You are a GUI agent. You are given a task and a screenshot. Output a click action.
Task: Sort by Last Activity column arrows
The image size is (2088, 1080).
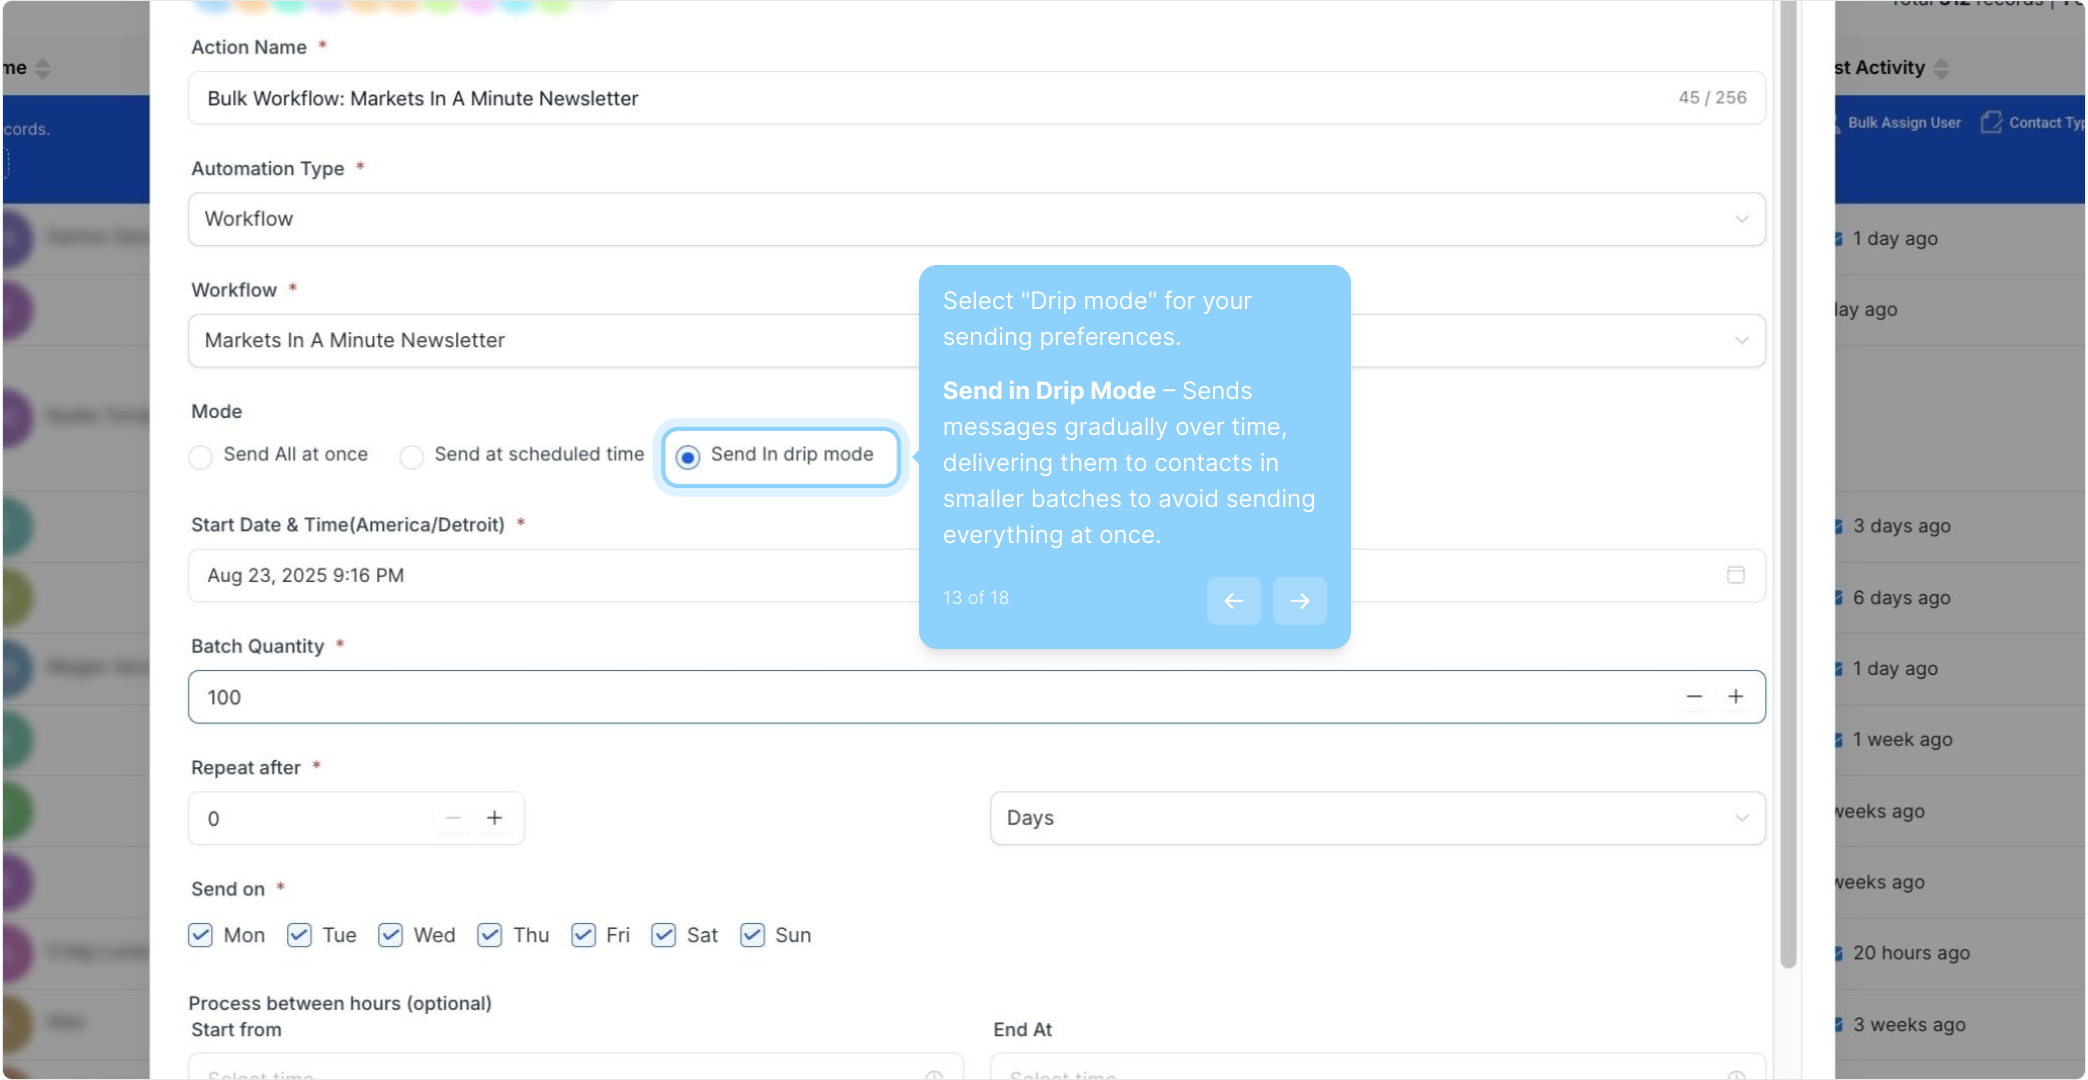tap(1941, 68)
